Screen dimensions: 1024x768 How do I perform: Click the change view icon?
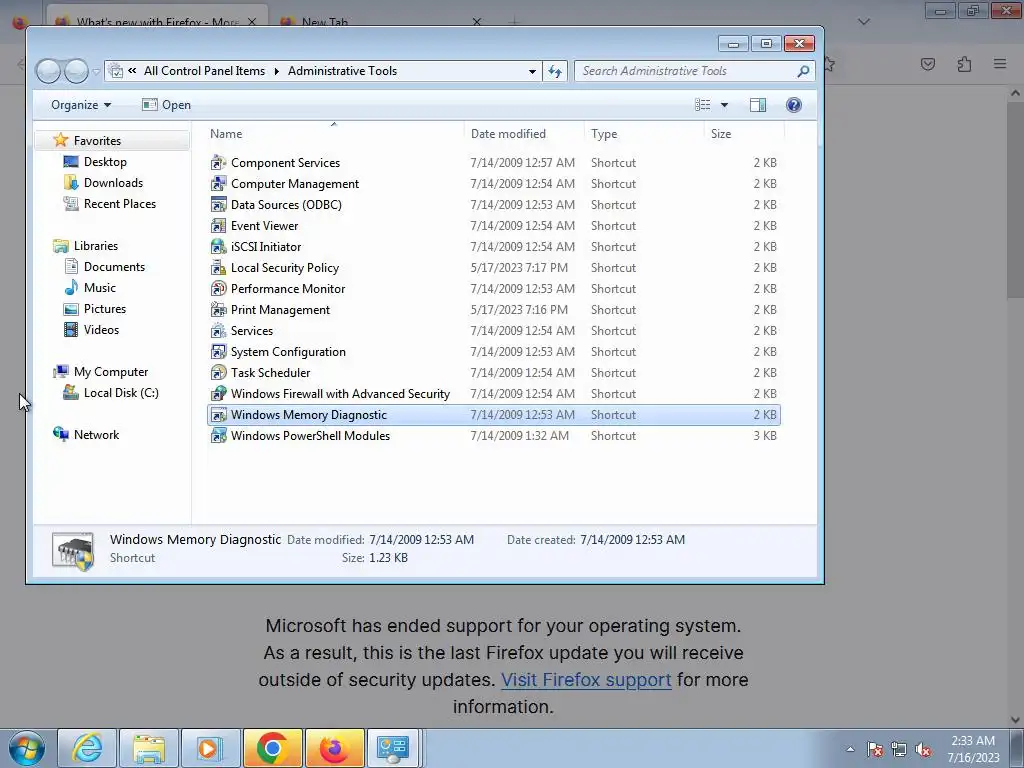coord(703,105)
